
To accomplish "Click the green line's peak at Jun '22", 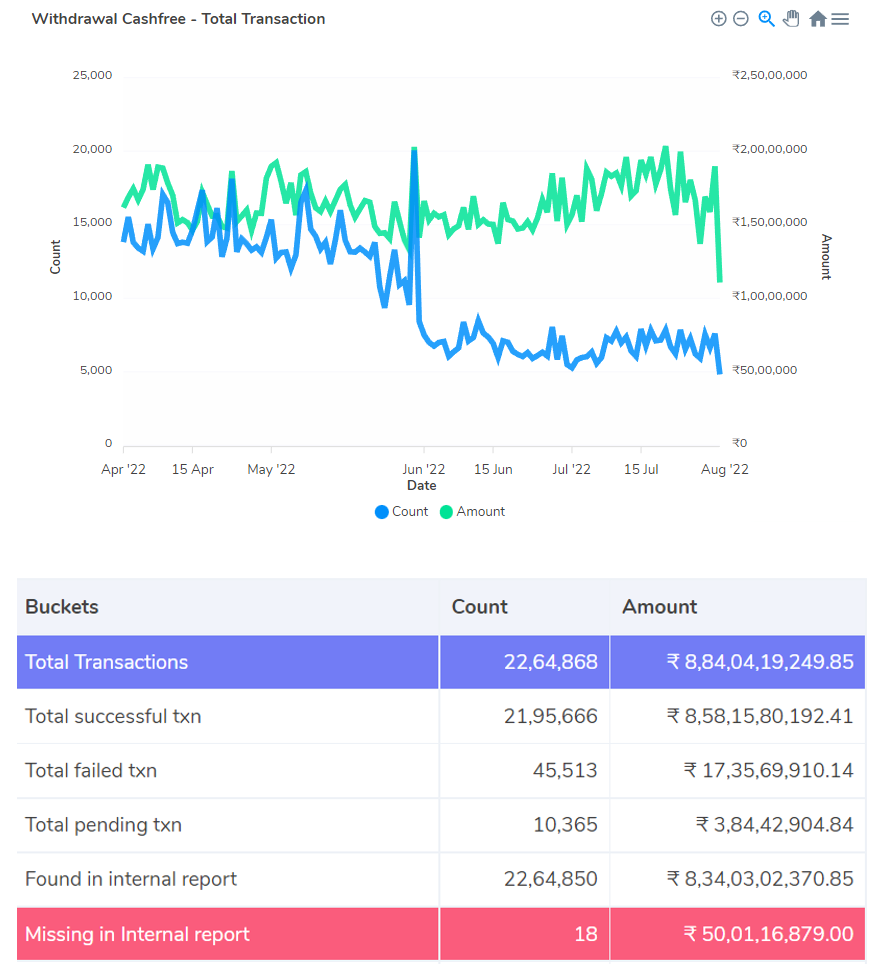I will pyautogui.click(x=413, y=150).
